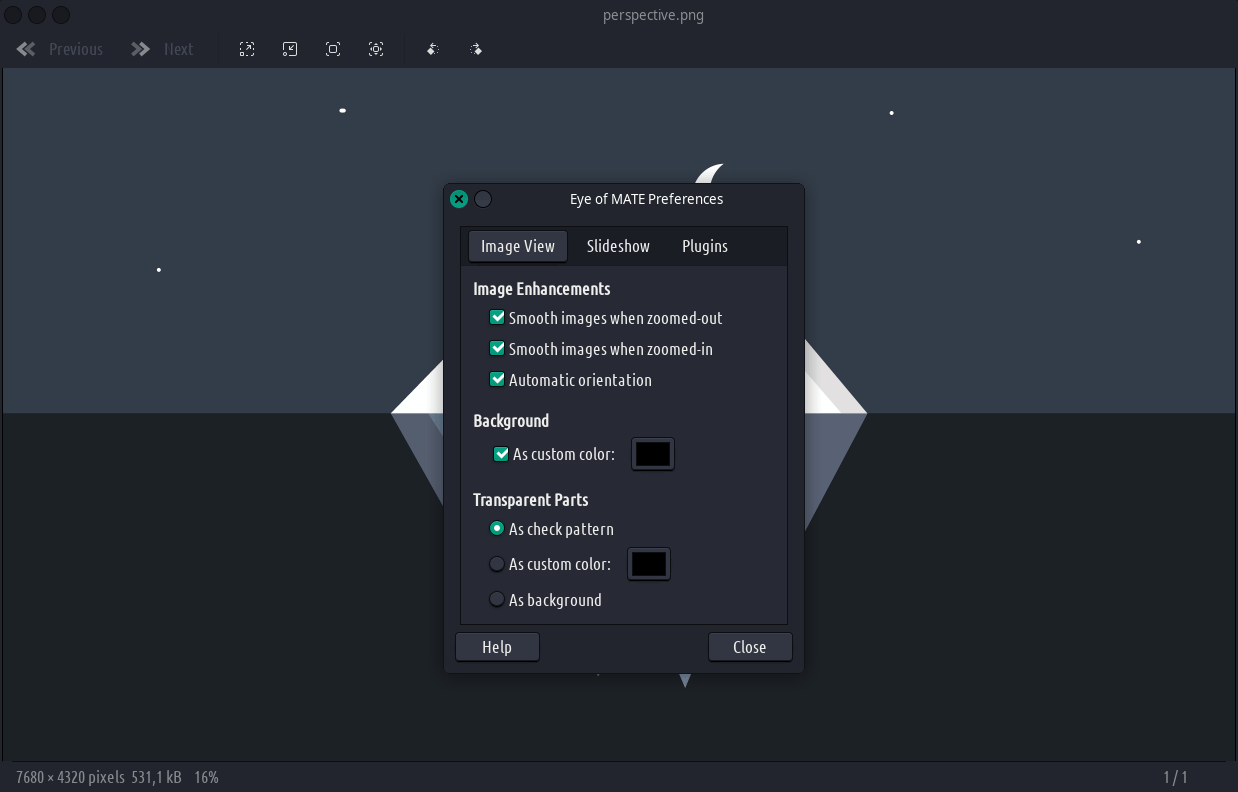Open the Plugins tab

click(x=705, y=246)
